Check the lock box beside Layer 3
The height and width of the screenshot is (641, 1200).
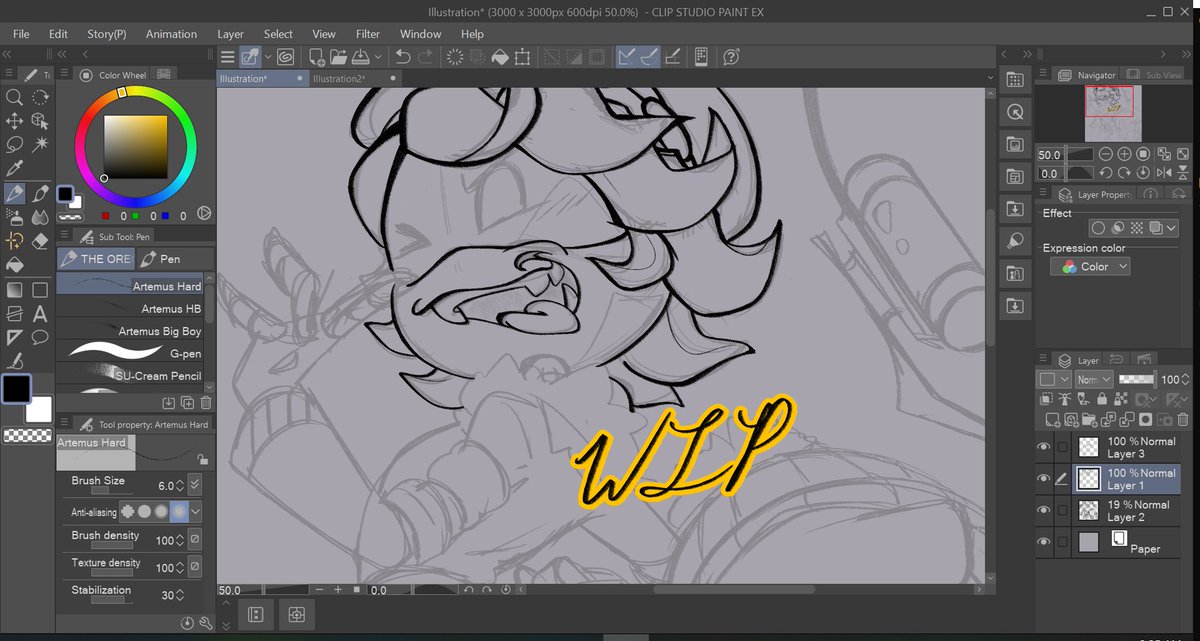click(1062, 447)
